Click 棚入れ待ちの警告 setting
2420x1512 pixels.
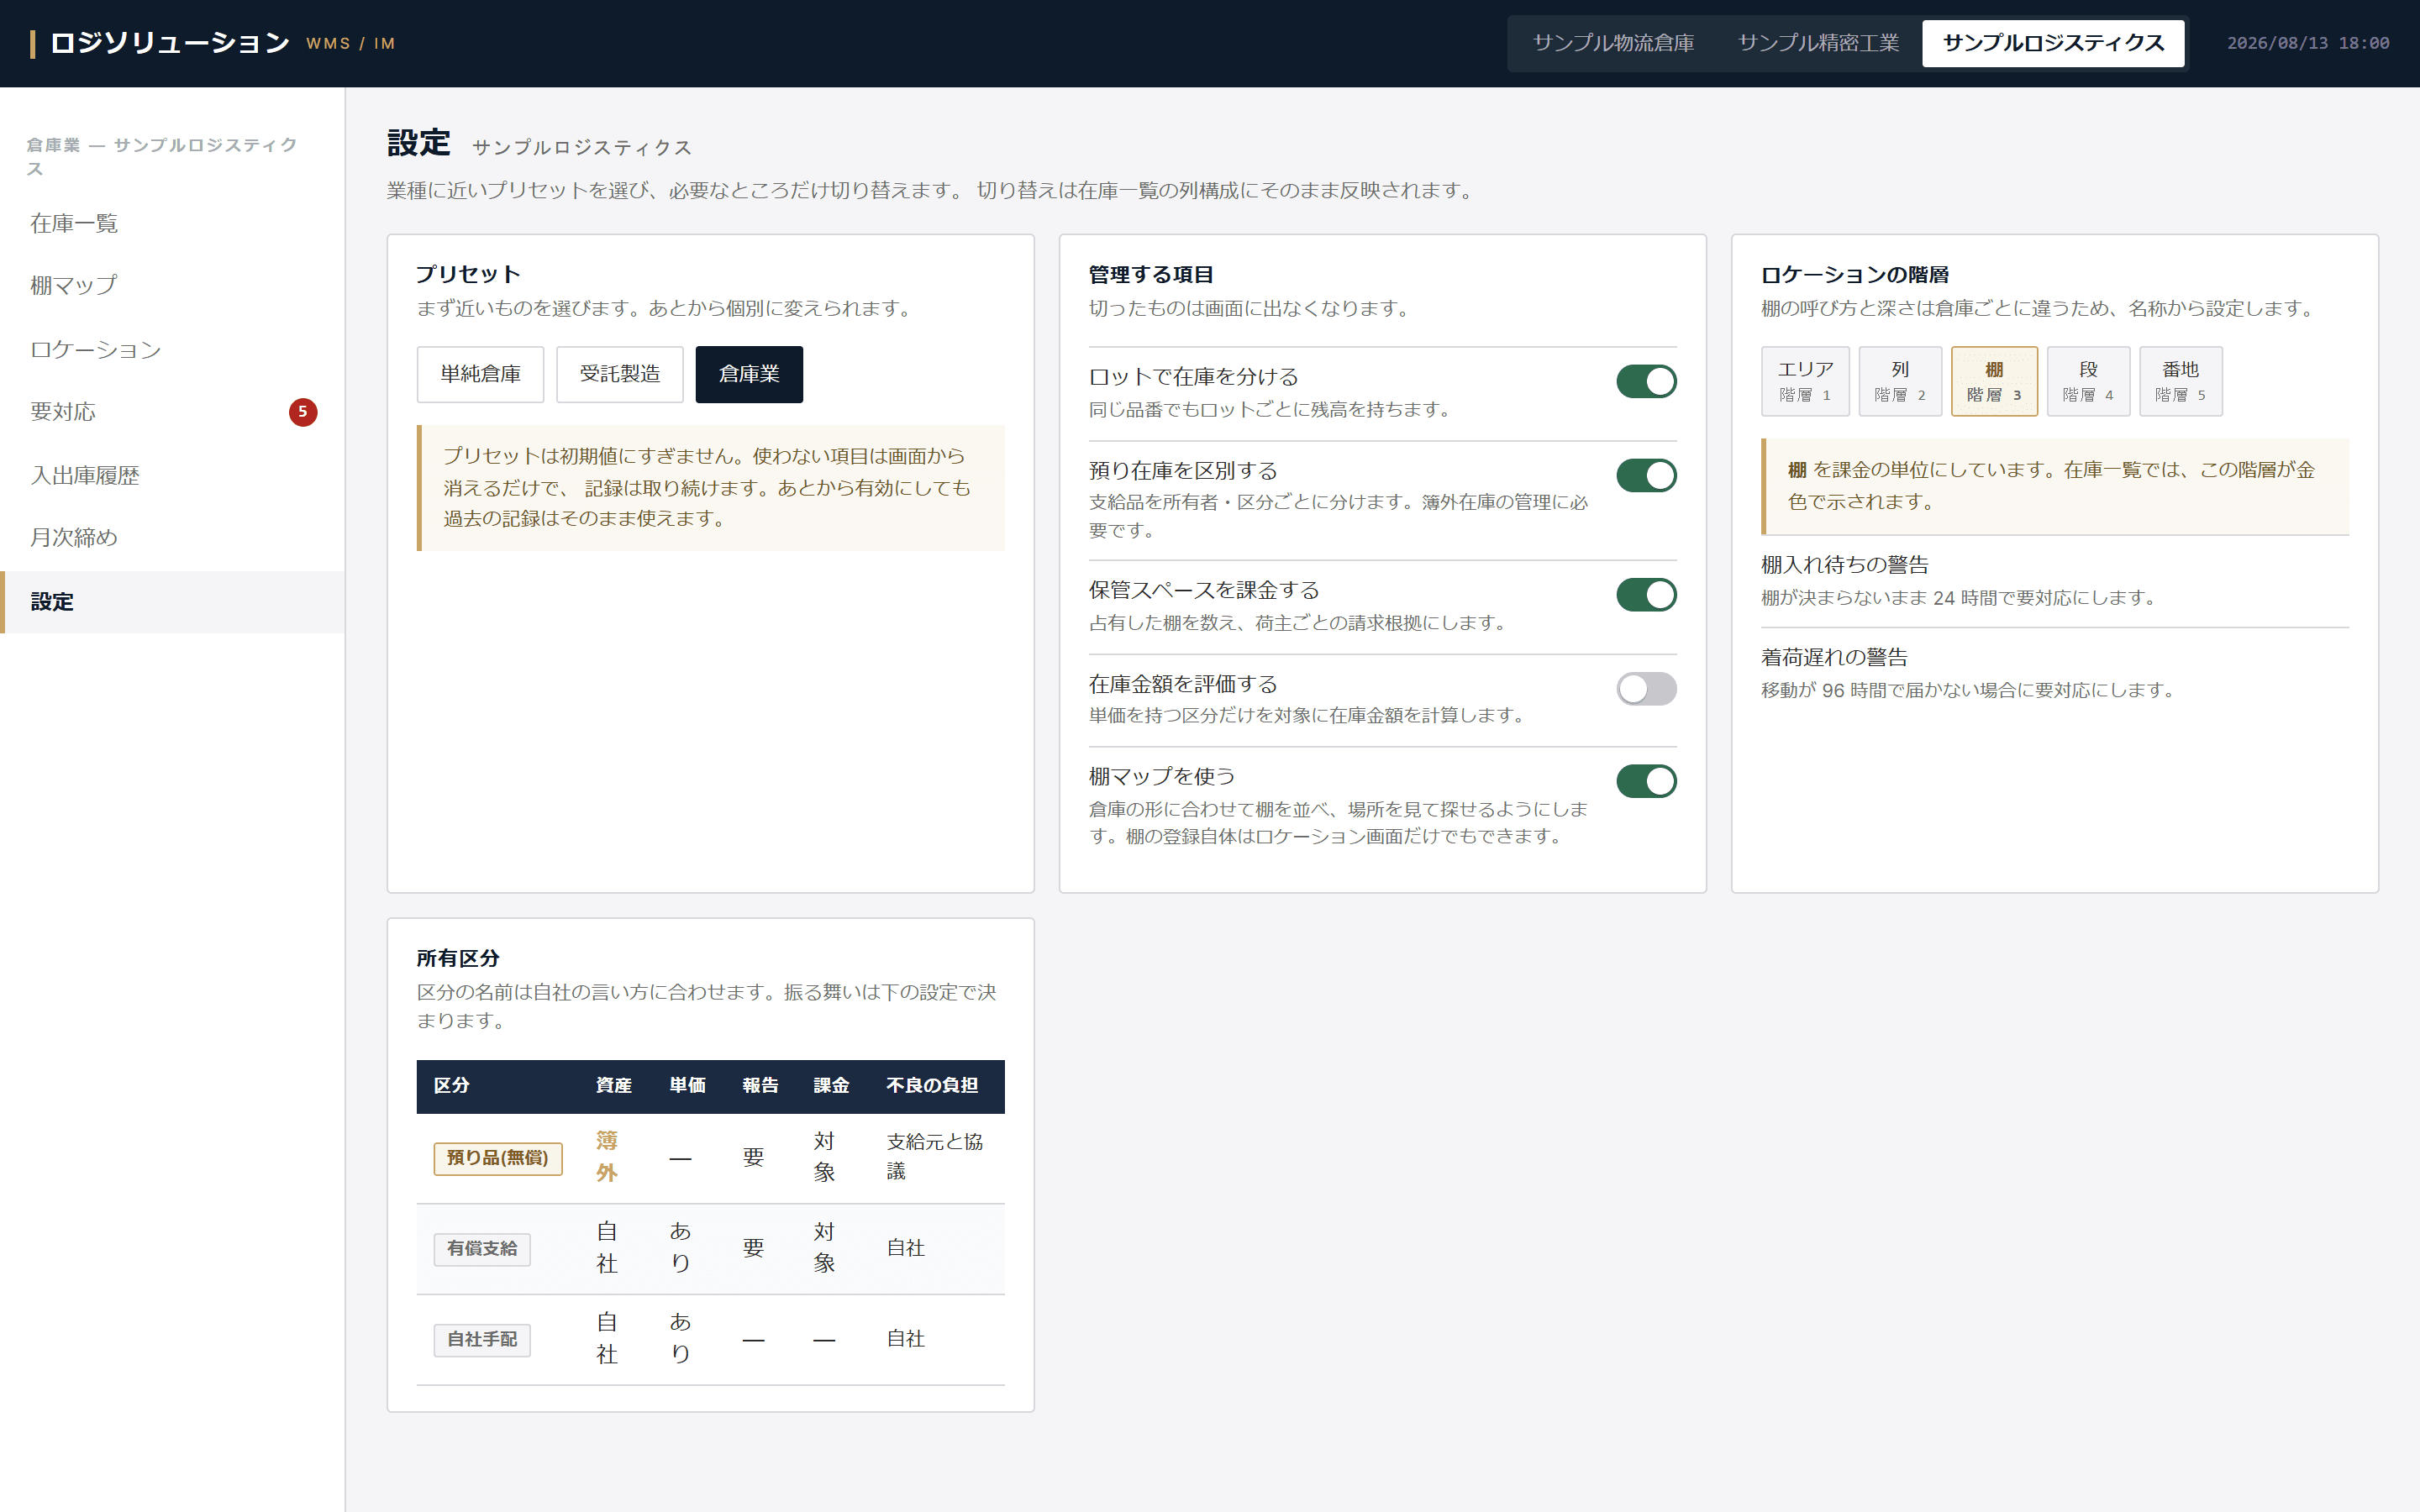(2054, 581)
